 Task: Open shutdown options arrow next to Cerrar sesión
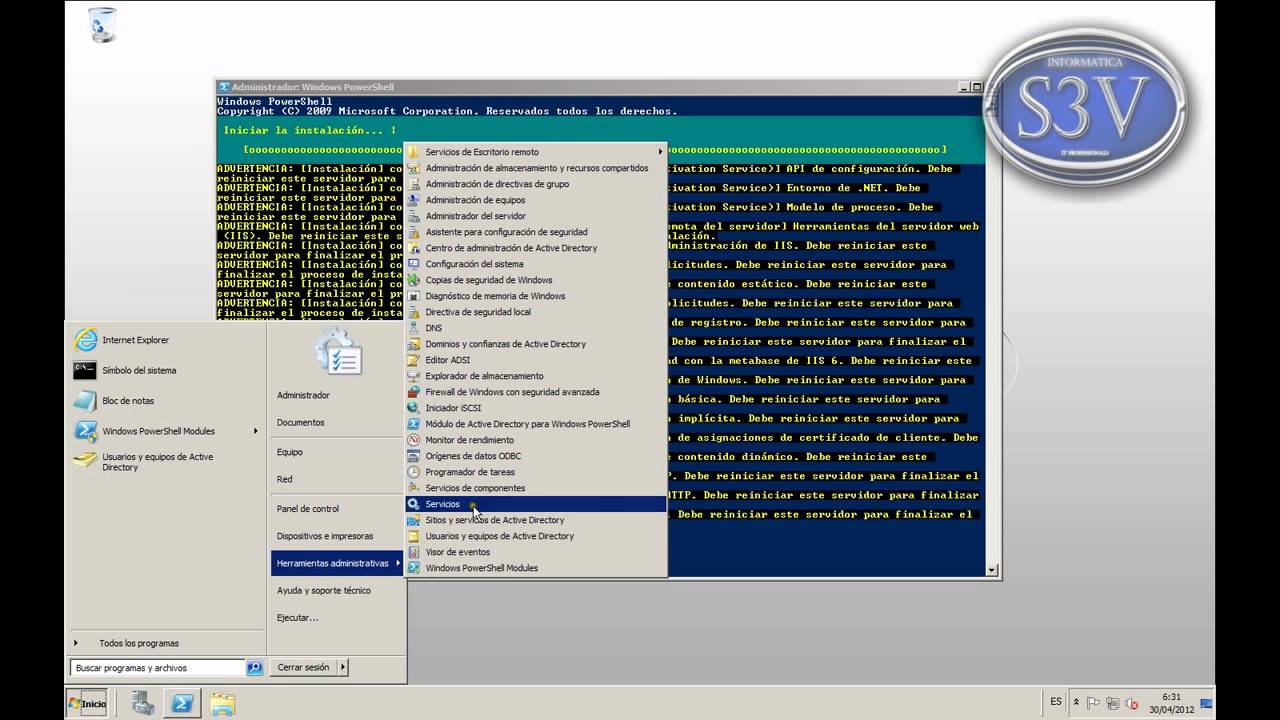pyautogui.click(x=342, y=667)
